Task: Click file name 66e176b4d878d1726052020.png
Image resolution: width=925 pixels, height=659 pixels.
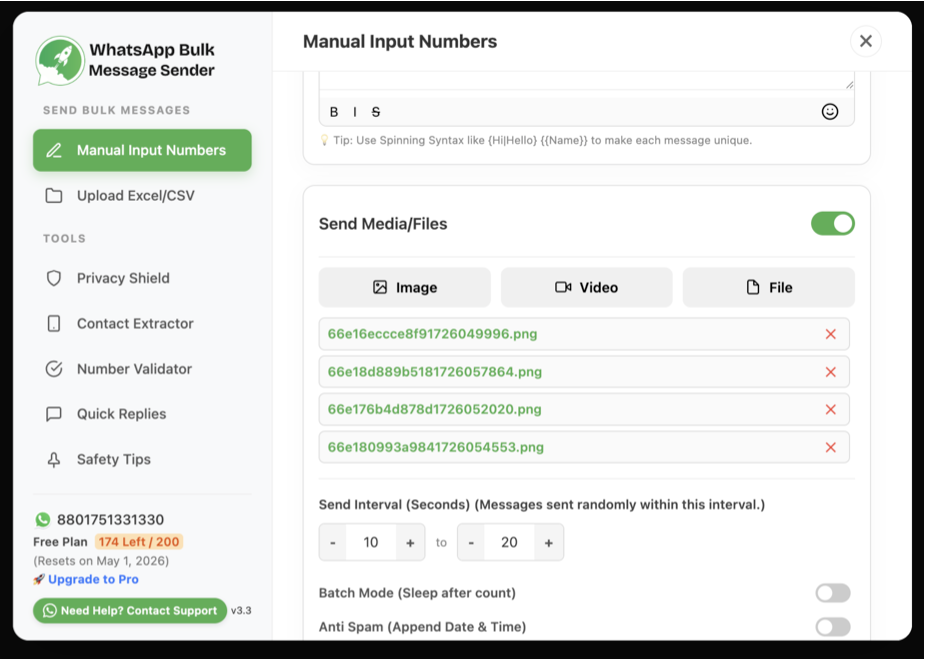Action: click(435, 409)
